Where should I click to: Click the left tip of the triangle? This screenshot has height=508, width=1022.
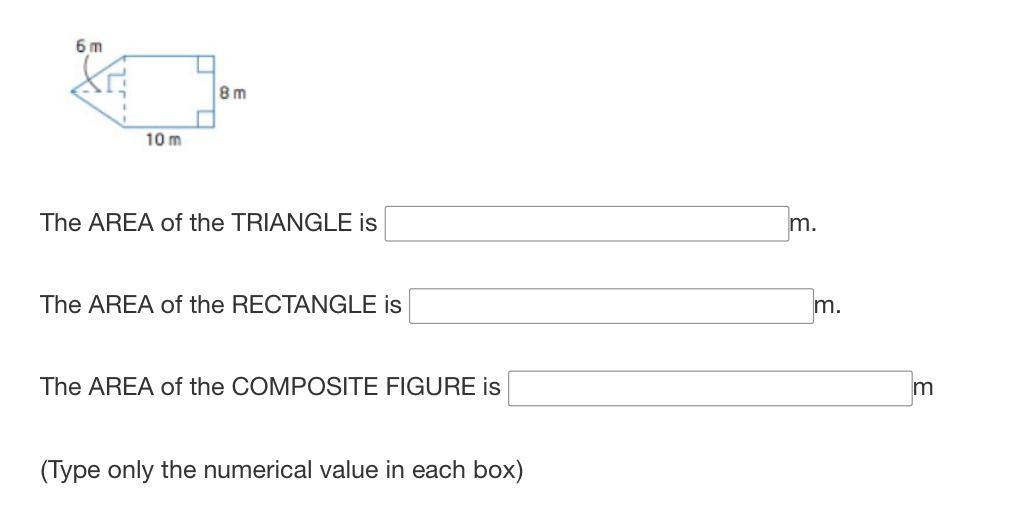pyautogui.click(x=72, y=91)
